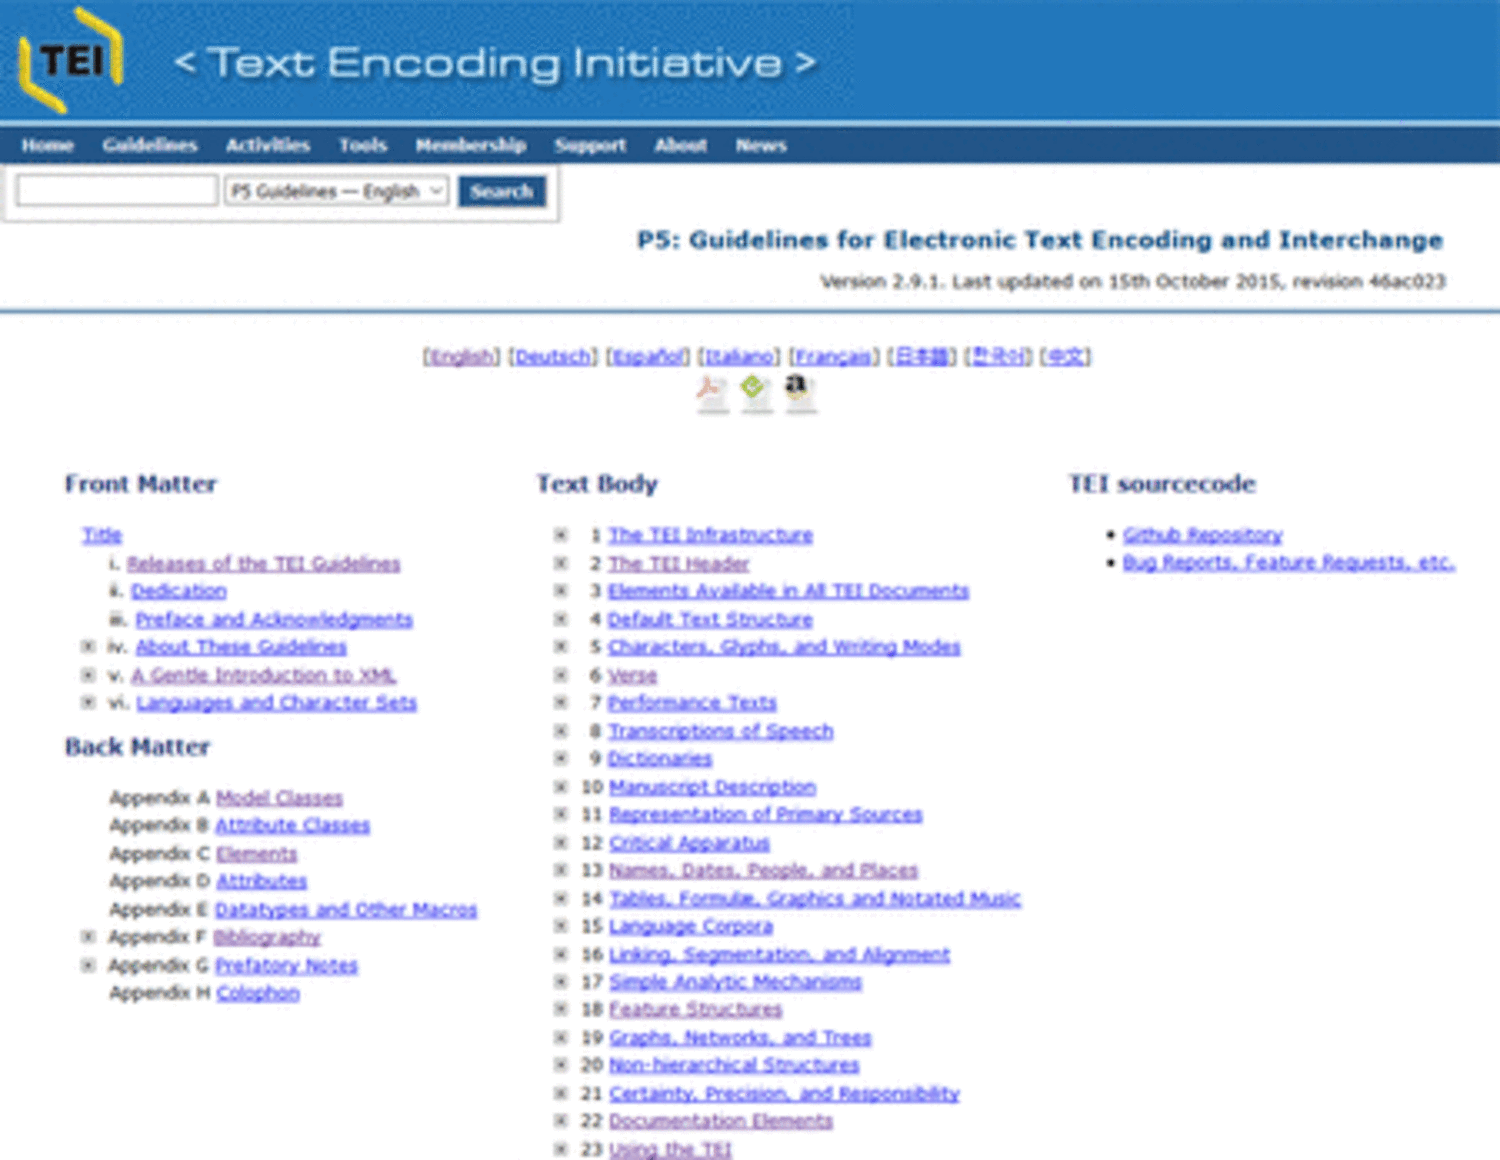Open the Dedication link
This screenshot has width=1500, height=1160.
click(178, 591)
